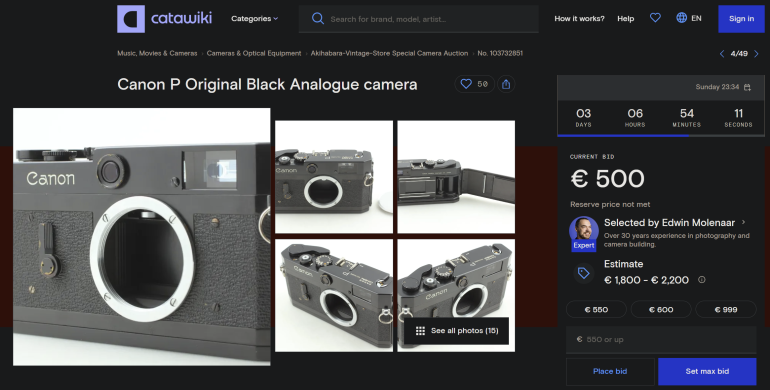
Task: Select the € 999 quick bid
Action: point(726,309)
